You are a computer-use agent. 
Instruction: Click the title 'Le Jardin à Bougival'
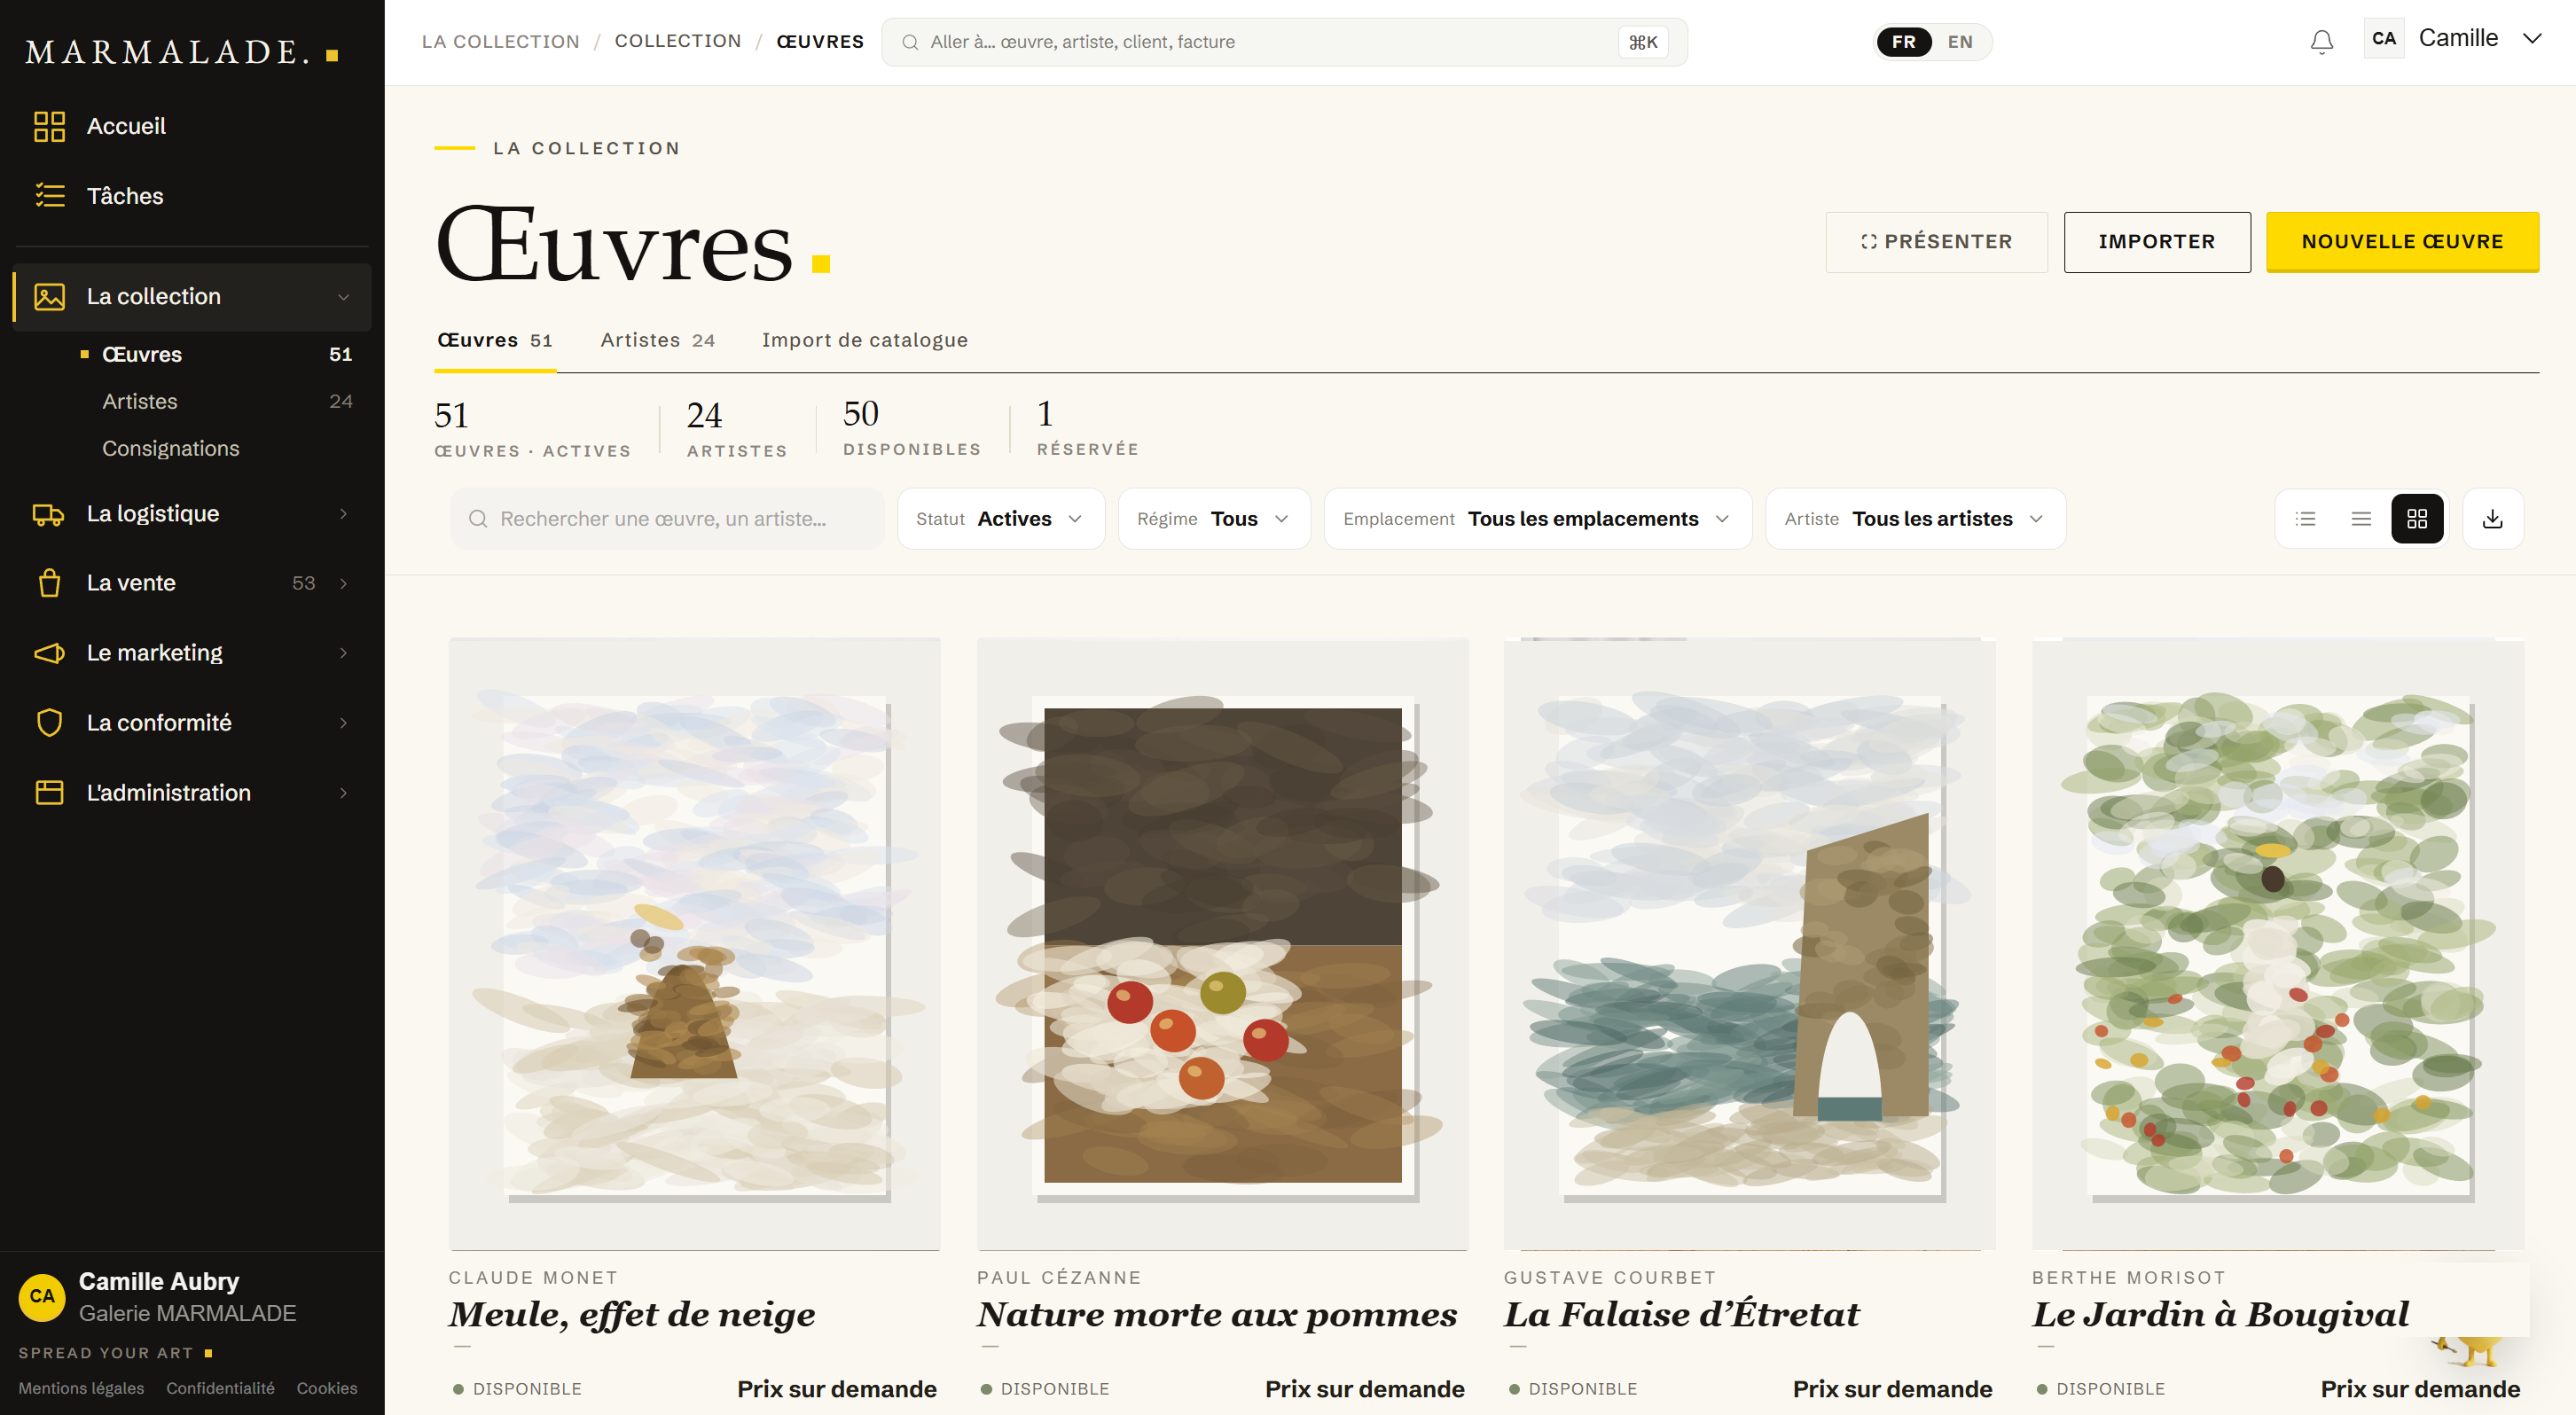coord(2221,1314)
